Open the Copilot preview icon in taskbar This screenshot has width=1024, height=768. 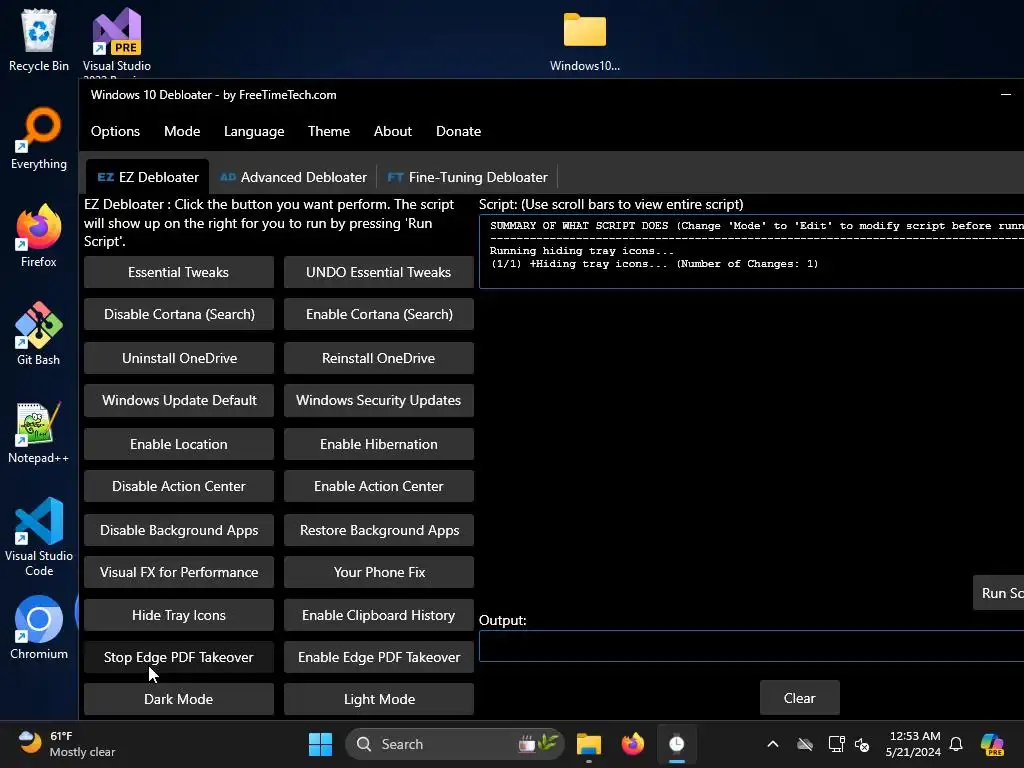point(992,744)
